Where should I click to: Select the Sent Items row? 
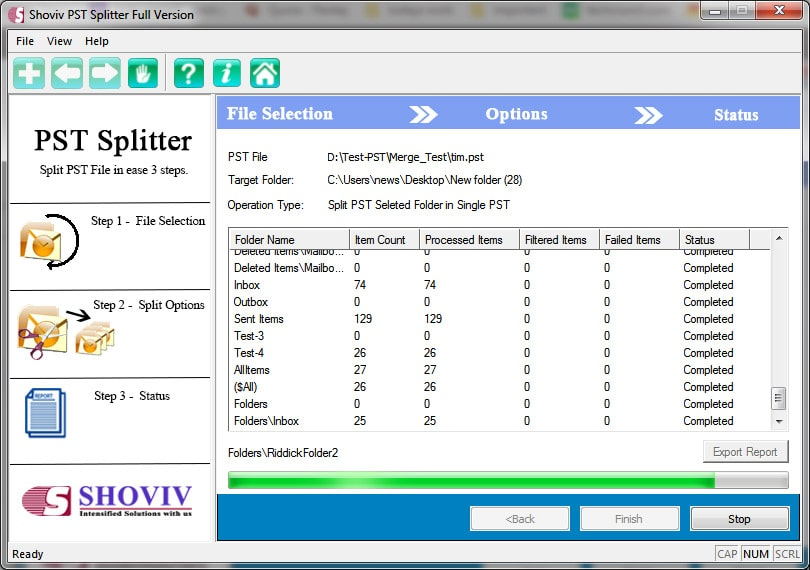click(500, 319)
